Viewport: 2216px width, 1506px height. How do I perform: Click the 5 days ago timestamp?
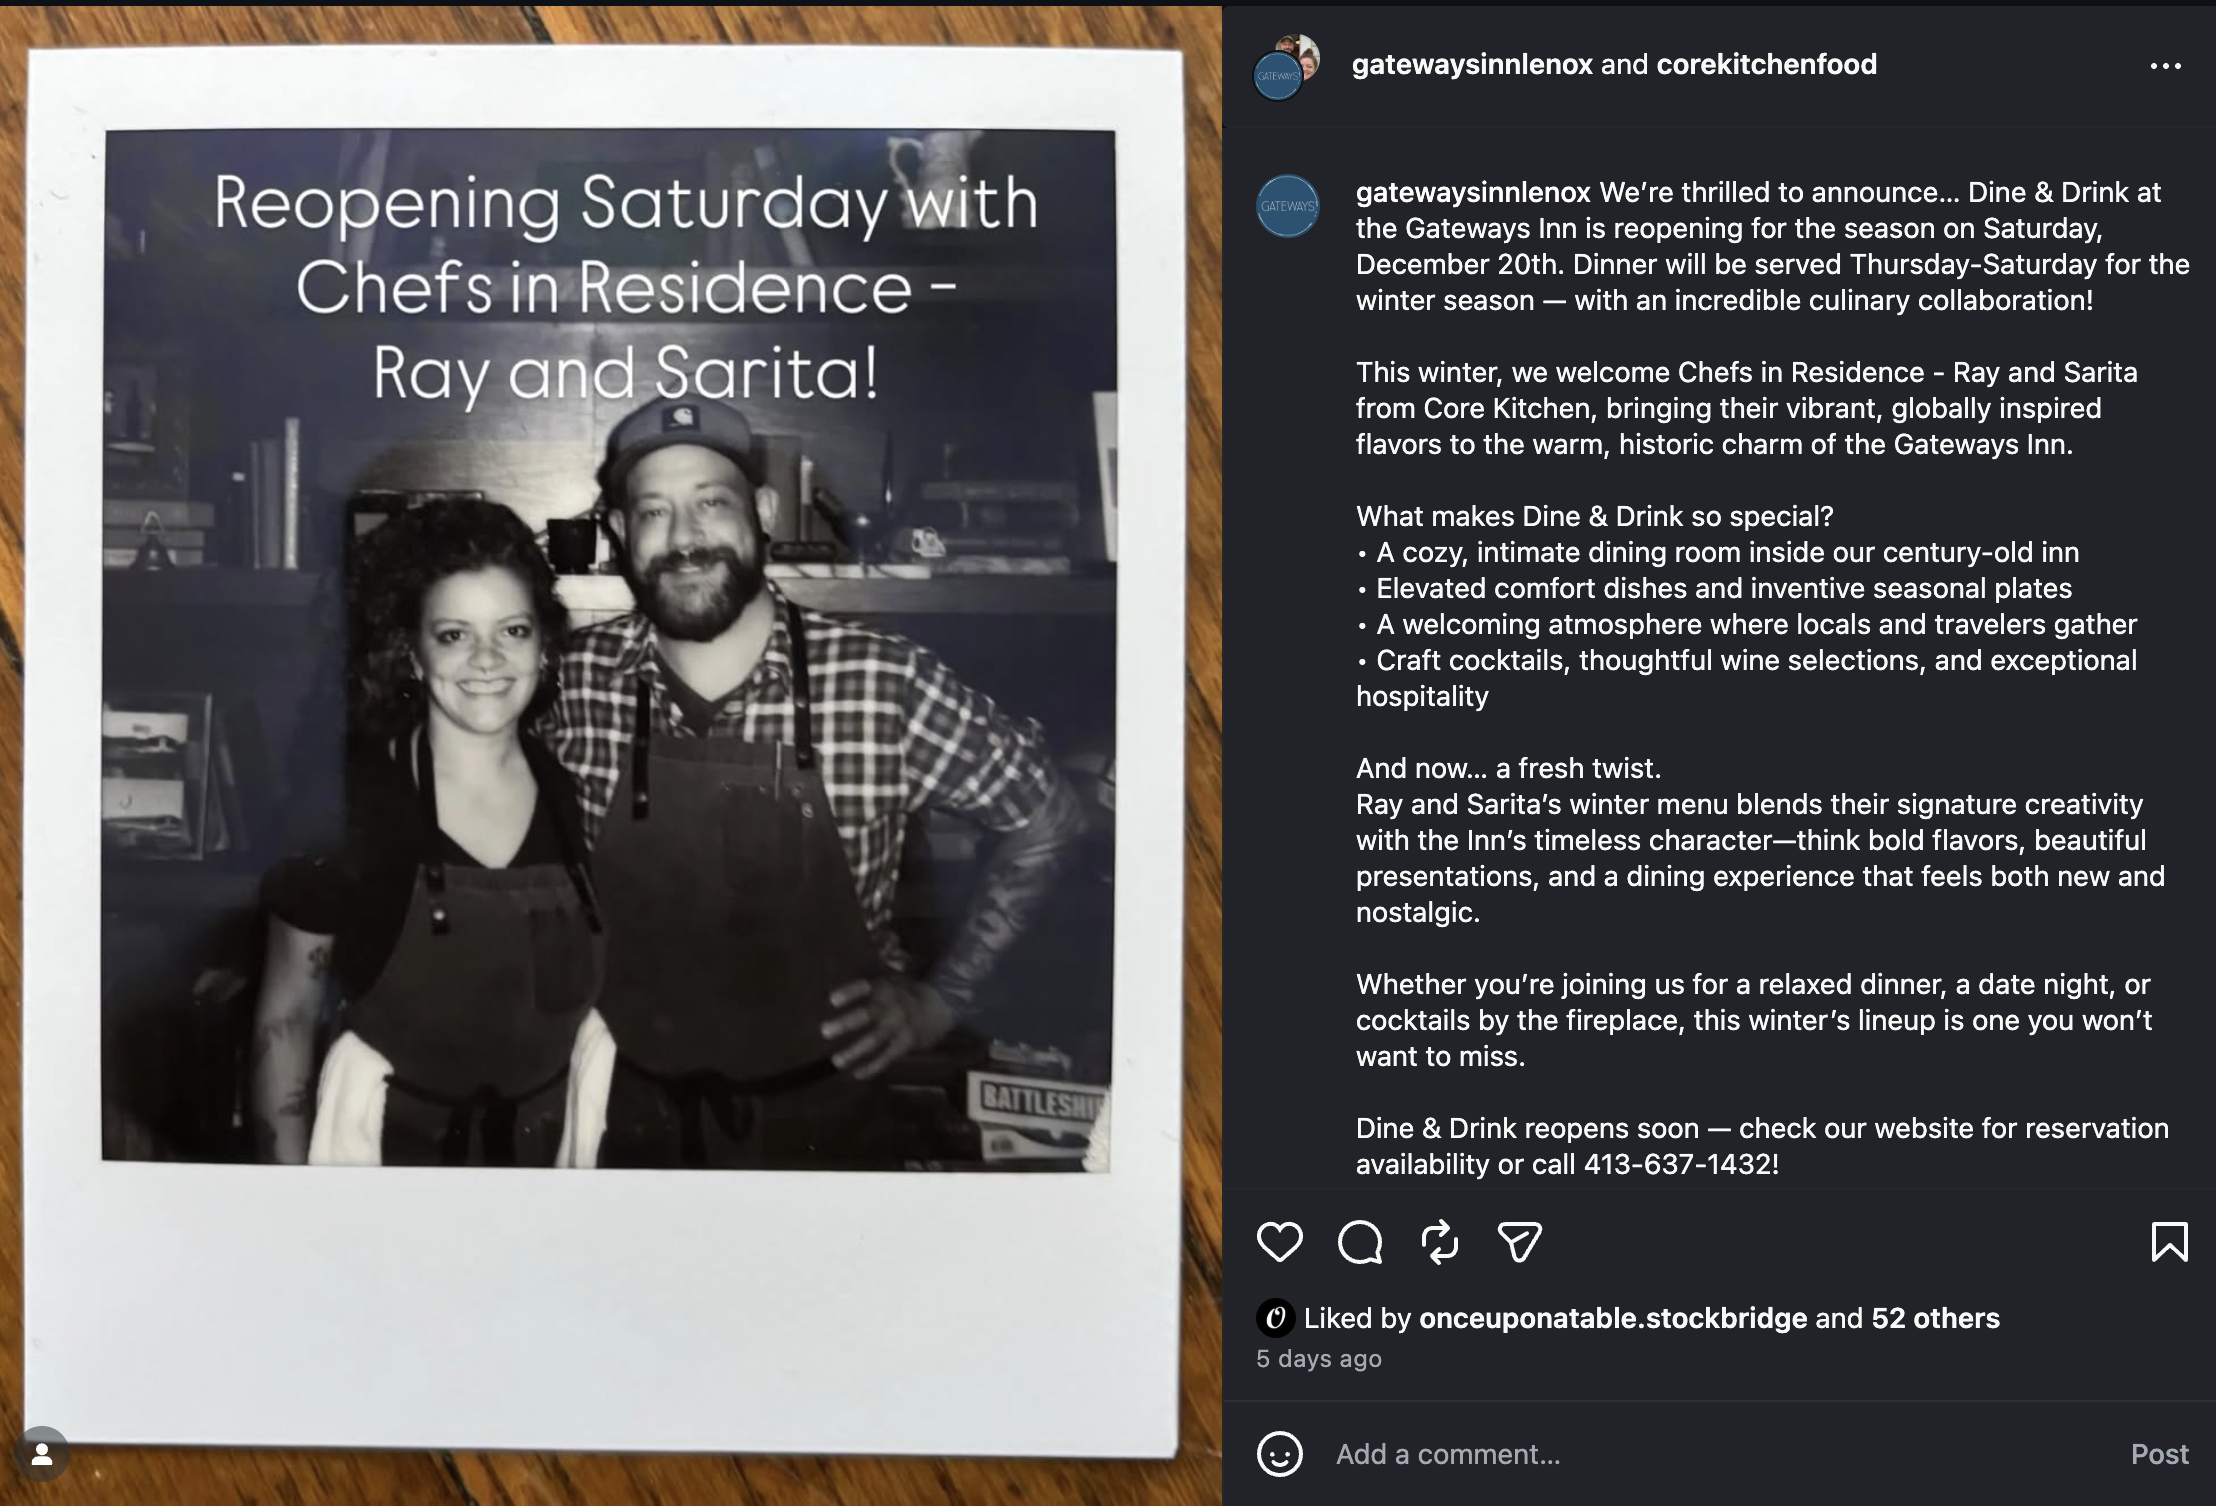(1318, 1359)
